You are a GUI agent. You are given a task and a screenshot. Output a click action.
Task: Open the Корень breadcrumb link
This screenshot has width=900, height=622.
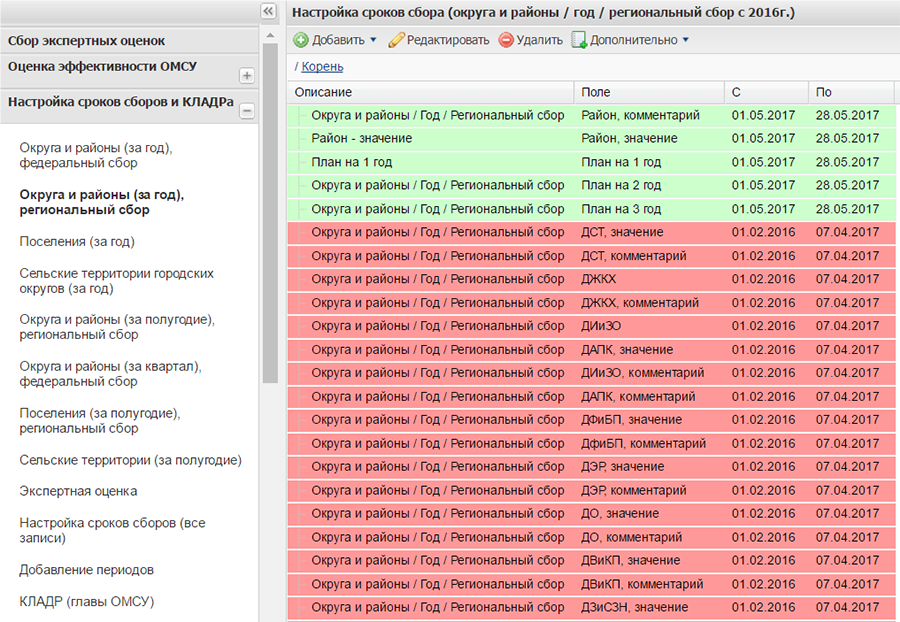point(322,67)
